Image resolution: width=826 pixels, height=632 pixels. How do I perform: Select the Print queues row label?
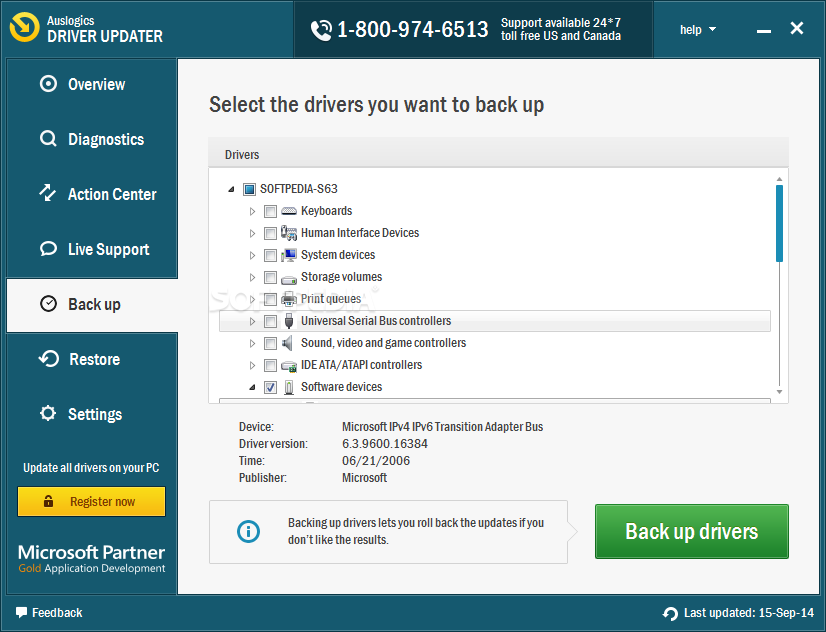click(331, 299)
